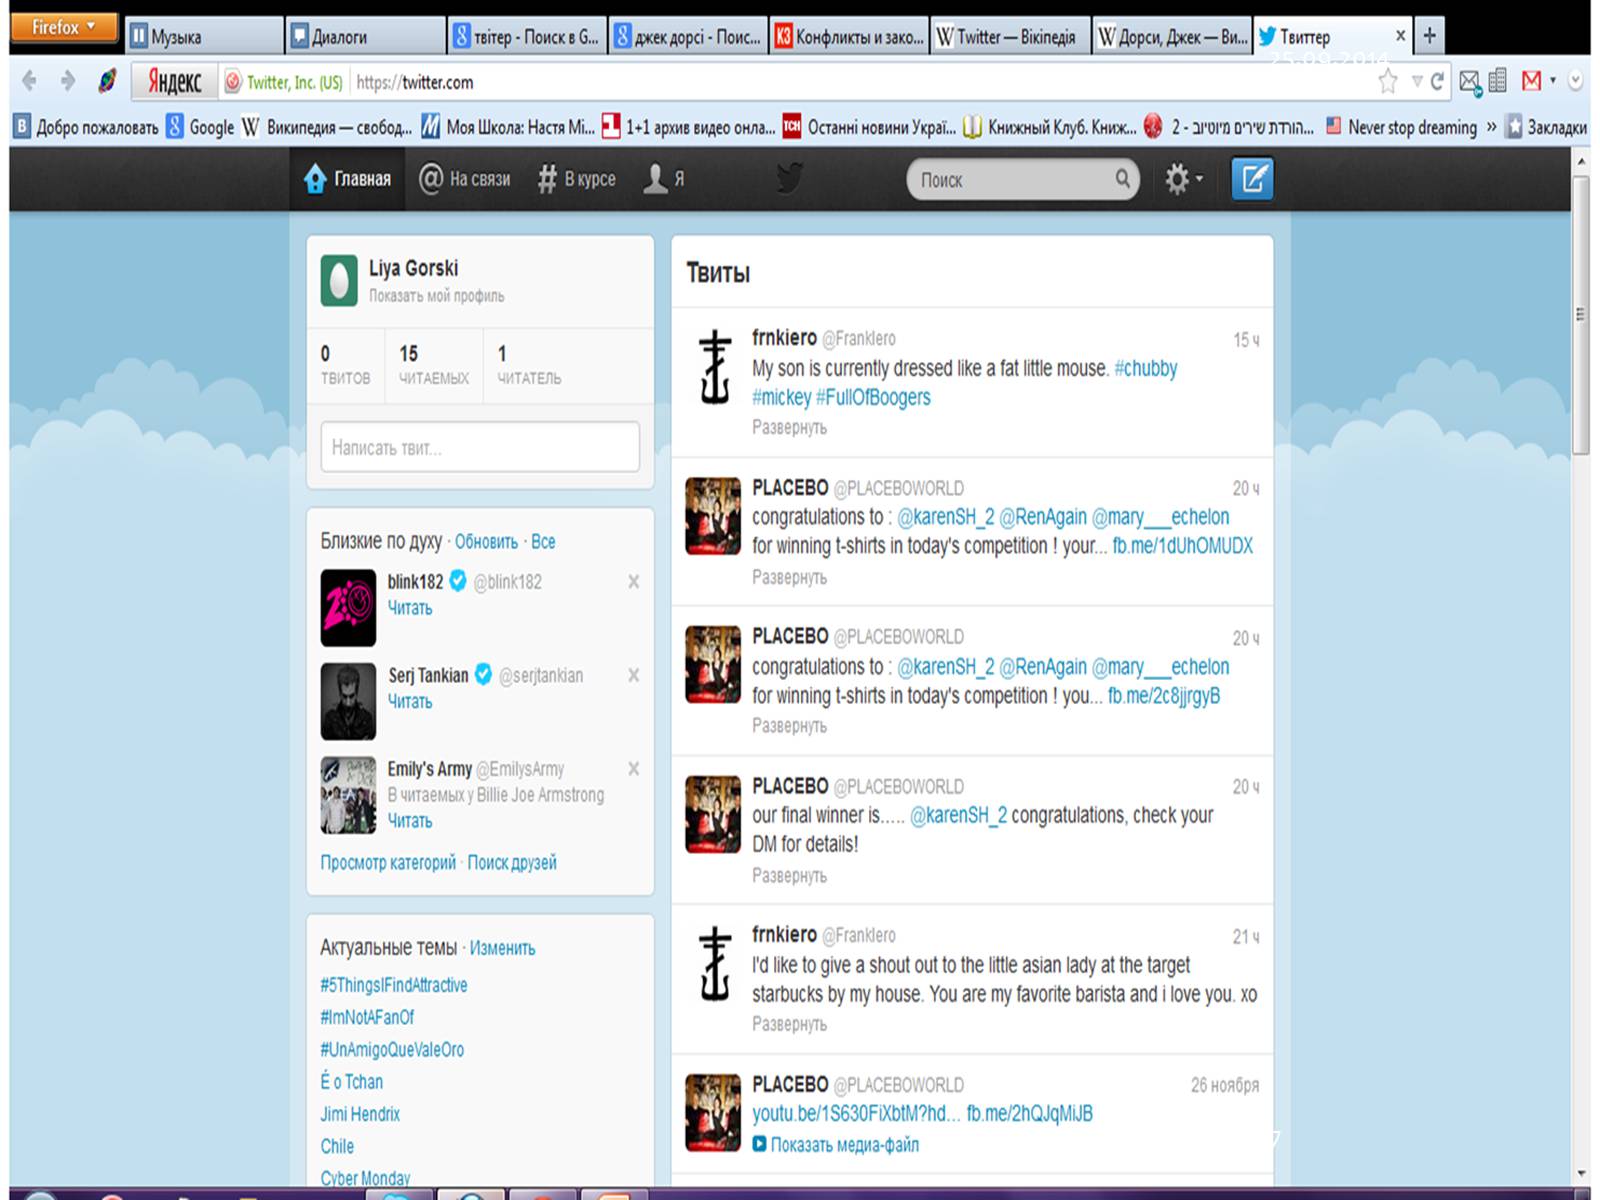This screenshot has width=1600, height=1200.
Task: Close the Твиттер browser tab
Action: point(1400,36)
